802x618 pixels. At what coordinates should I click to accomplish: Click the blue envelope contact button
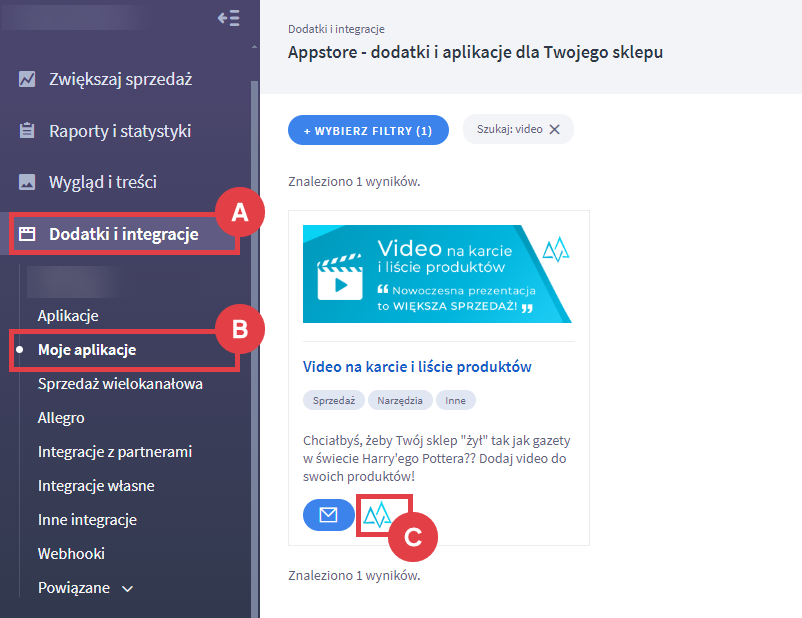[328, 515]
